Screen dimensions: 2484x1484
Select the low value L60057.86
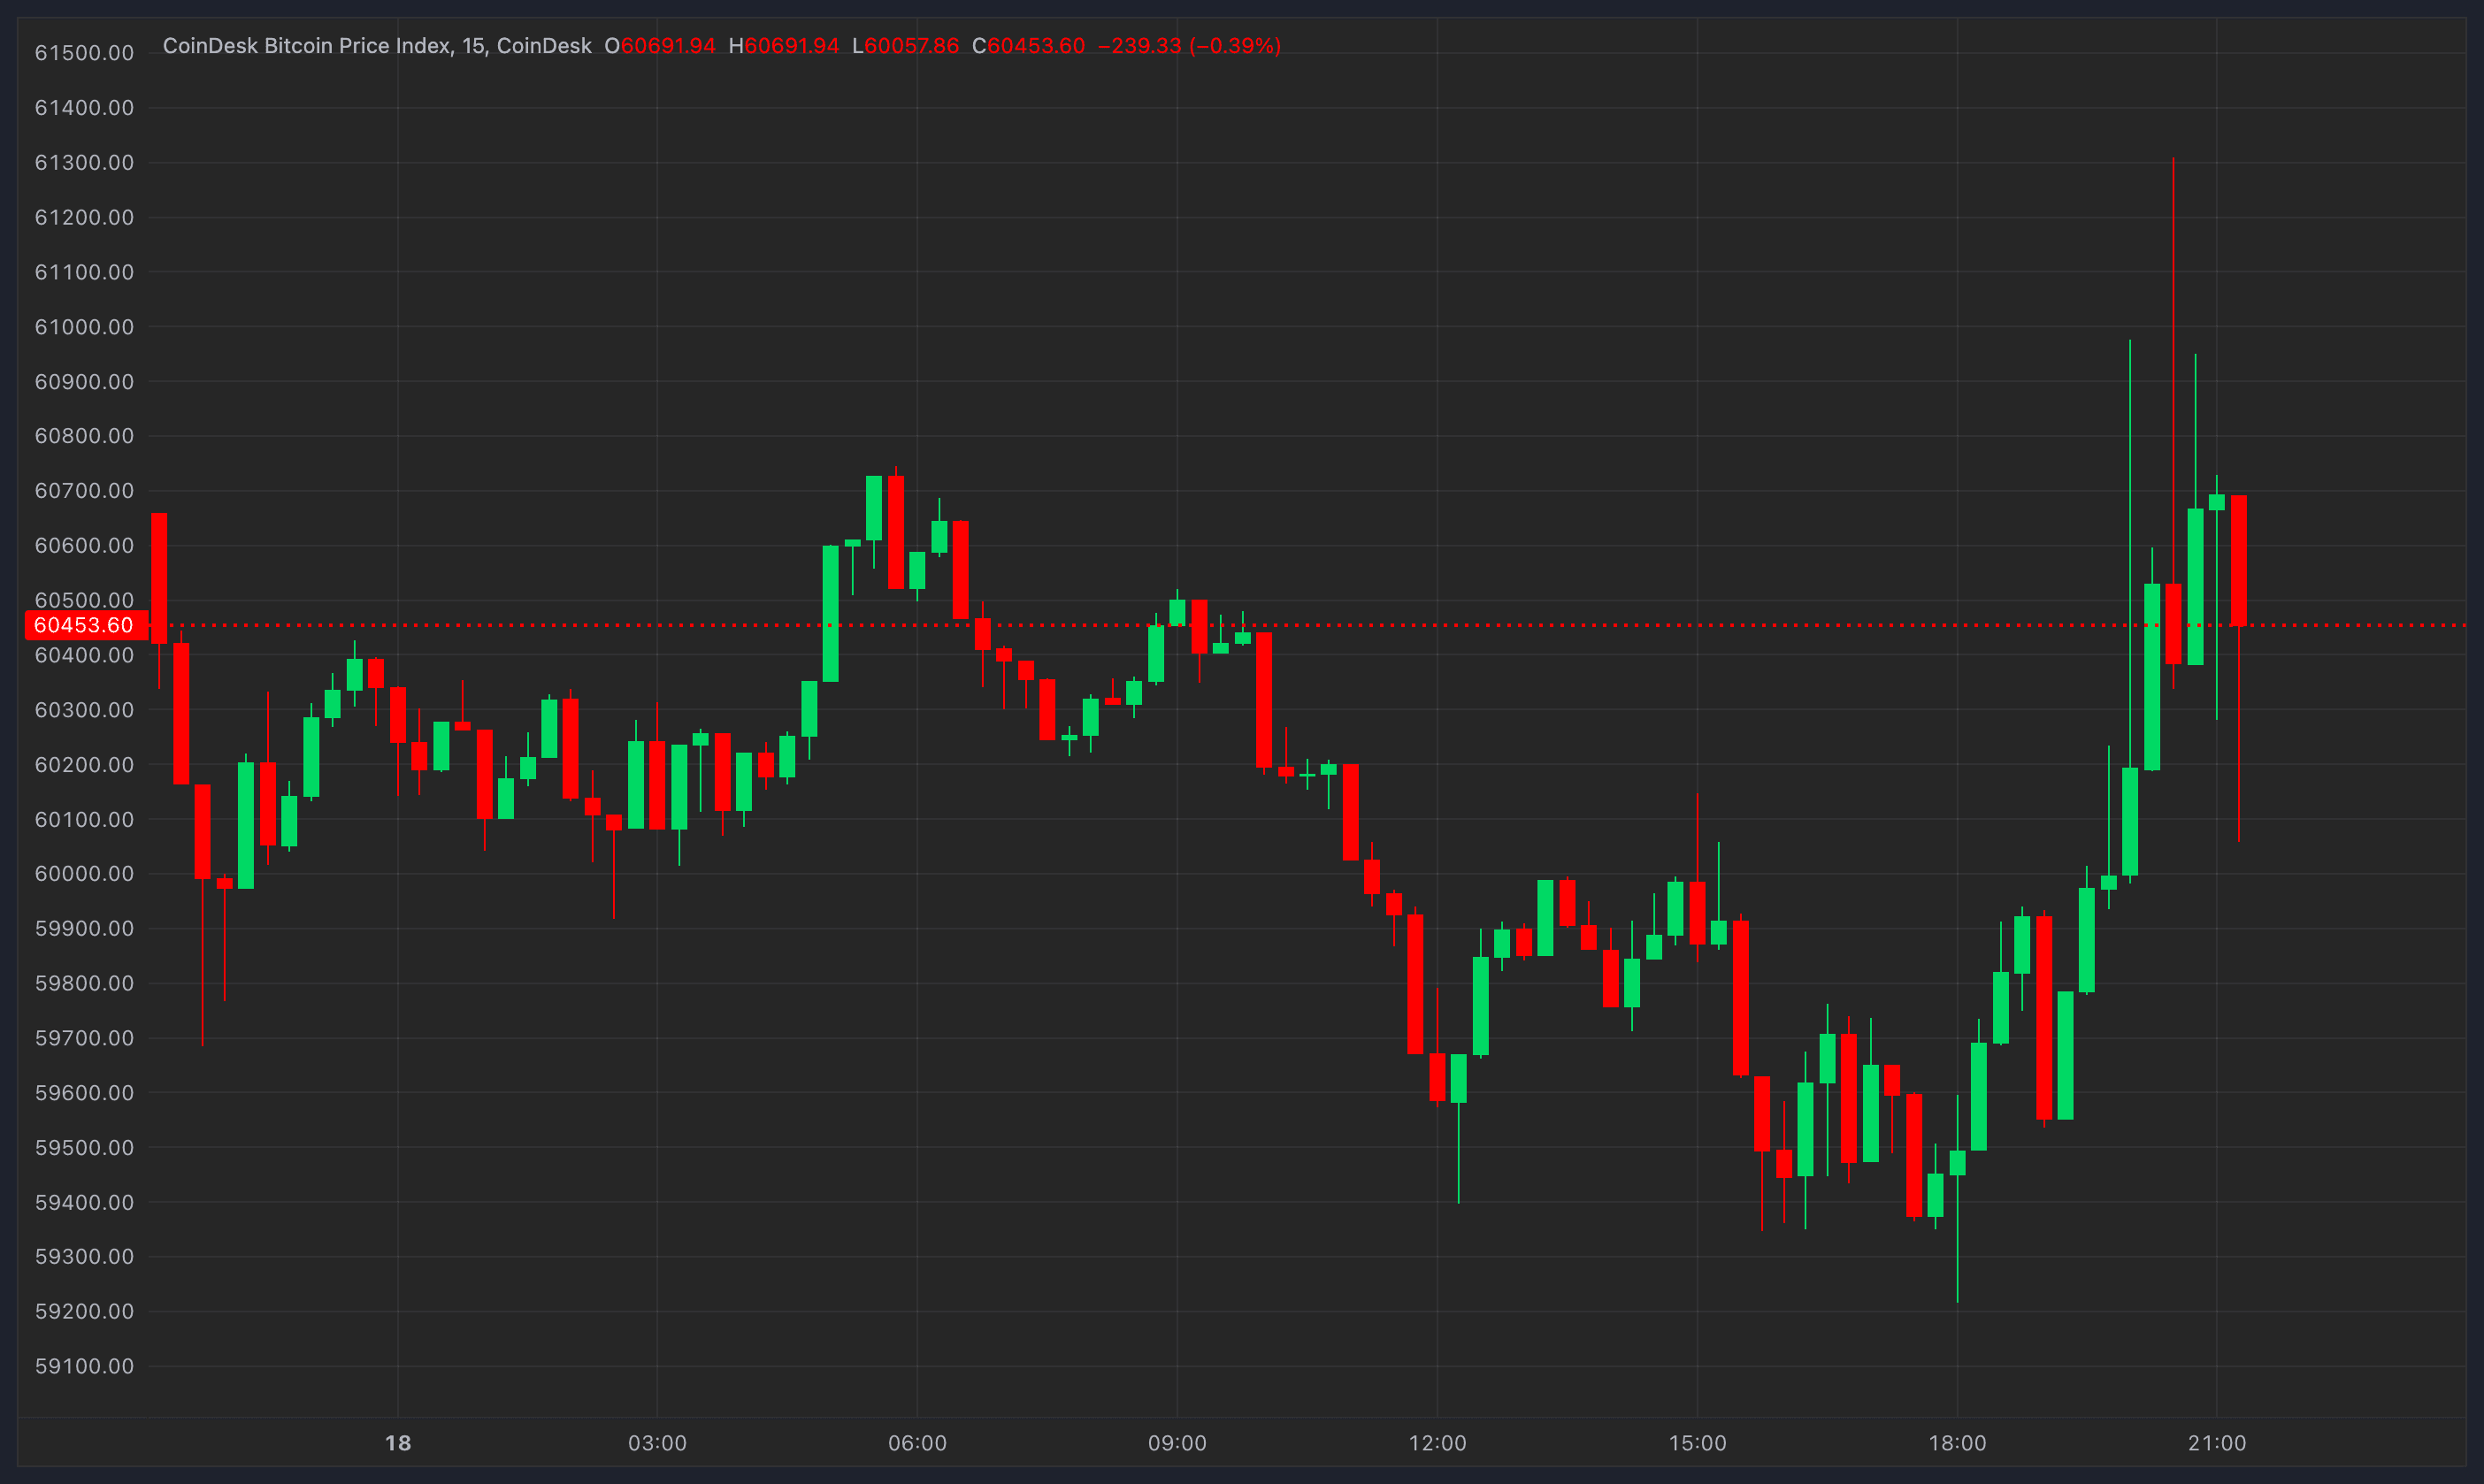[905, 46]
